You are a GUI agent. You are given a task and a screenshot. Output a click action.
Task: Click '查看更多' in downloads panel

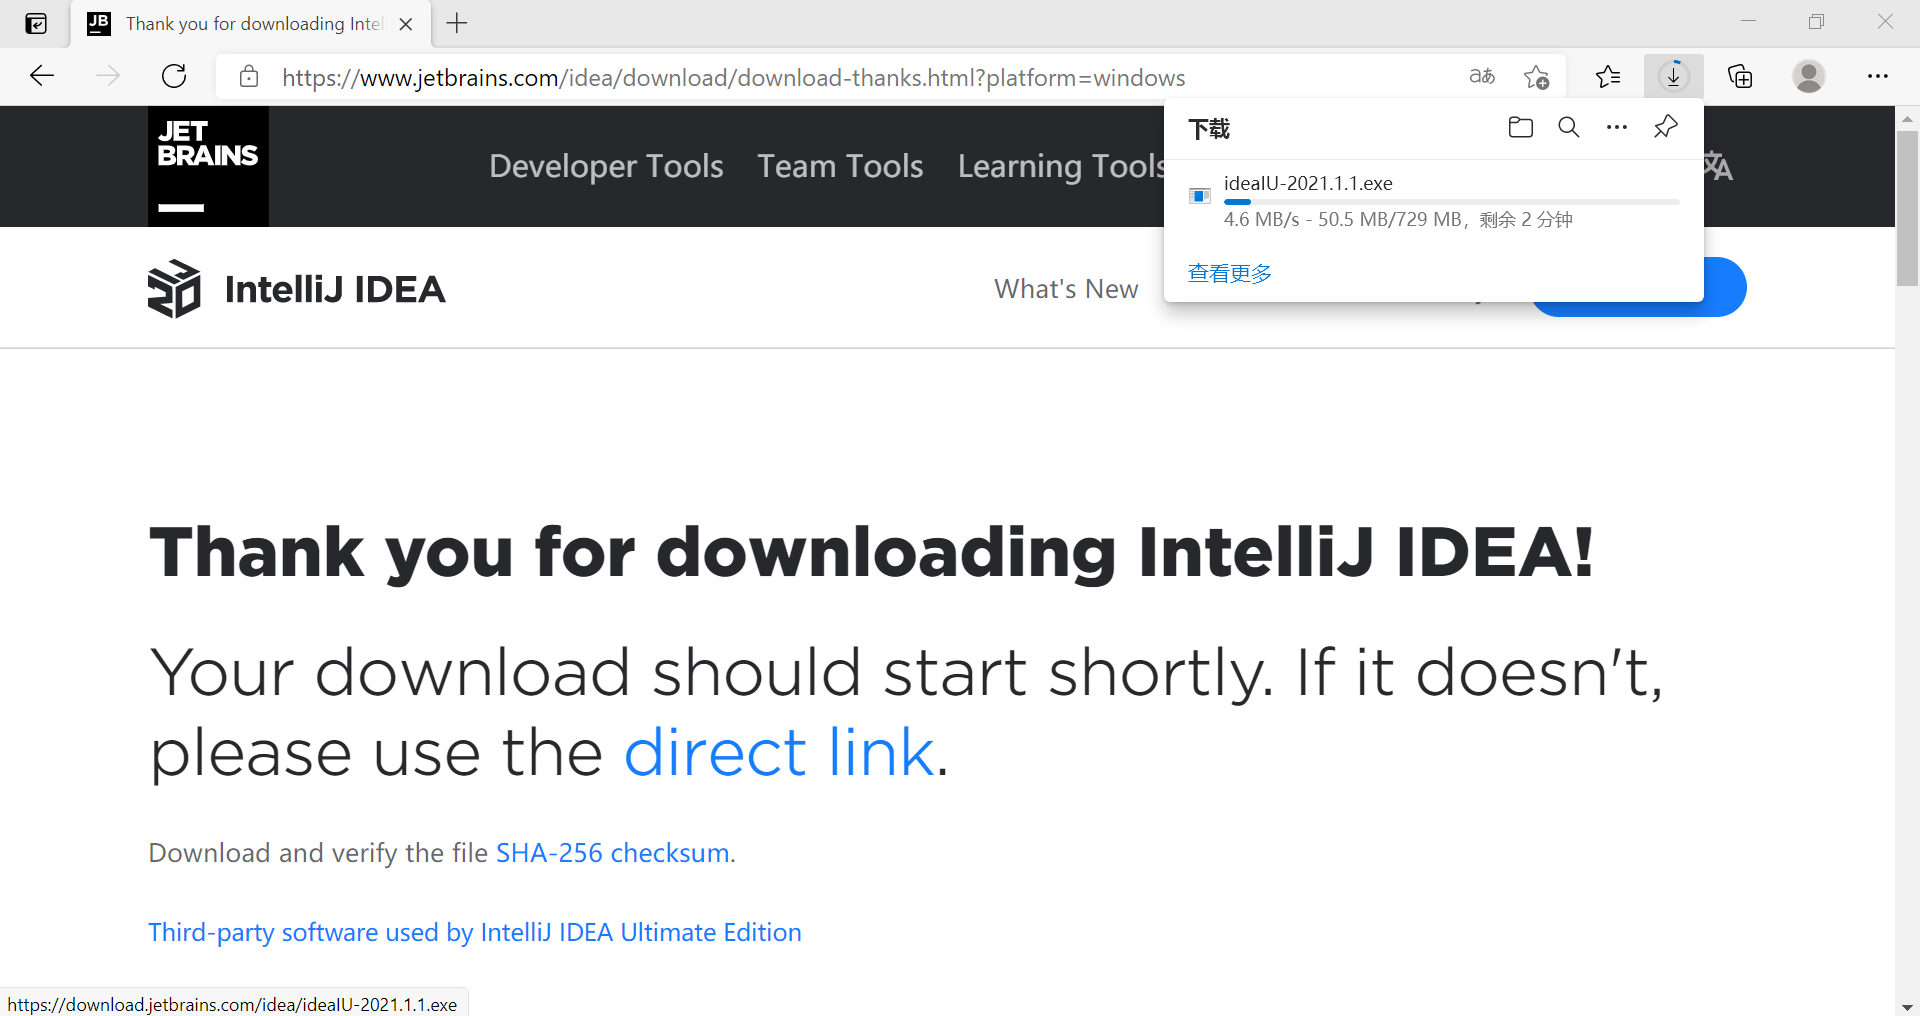point(1230,273)
